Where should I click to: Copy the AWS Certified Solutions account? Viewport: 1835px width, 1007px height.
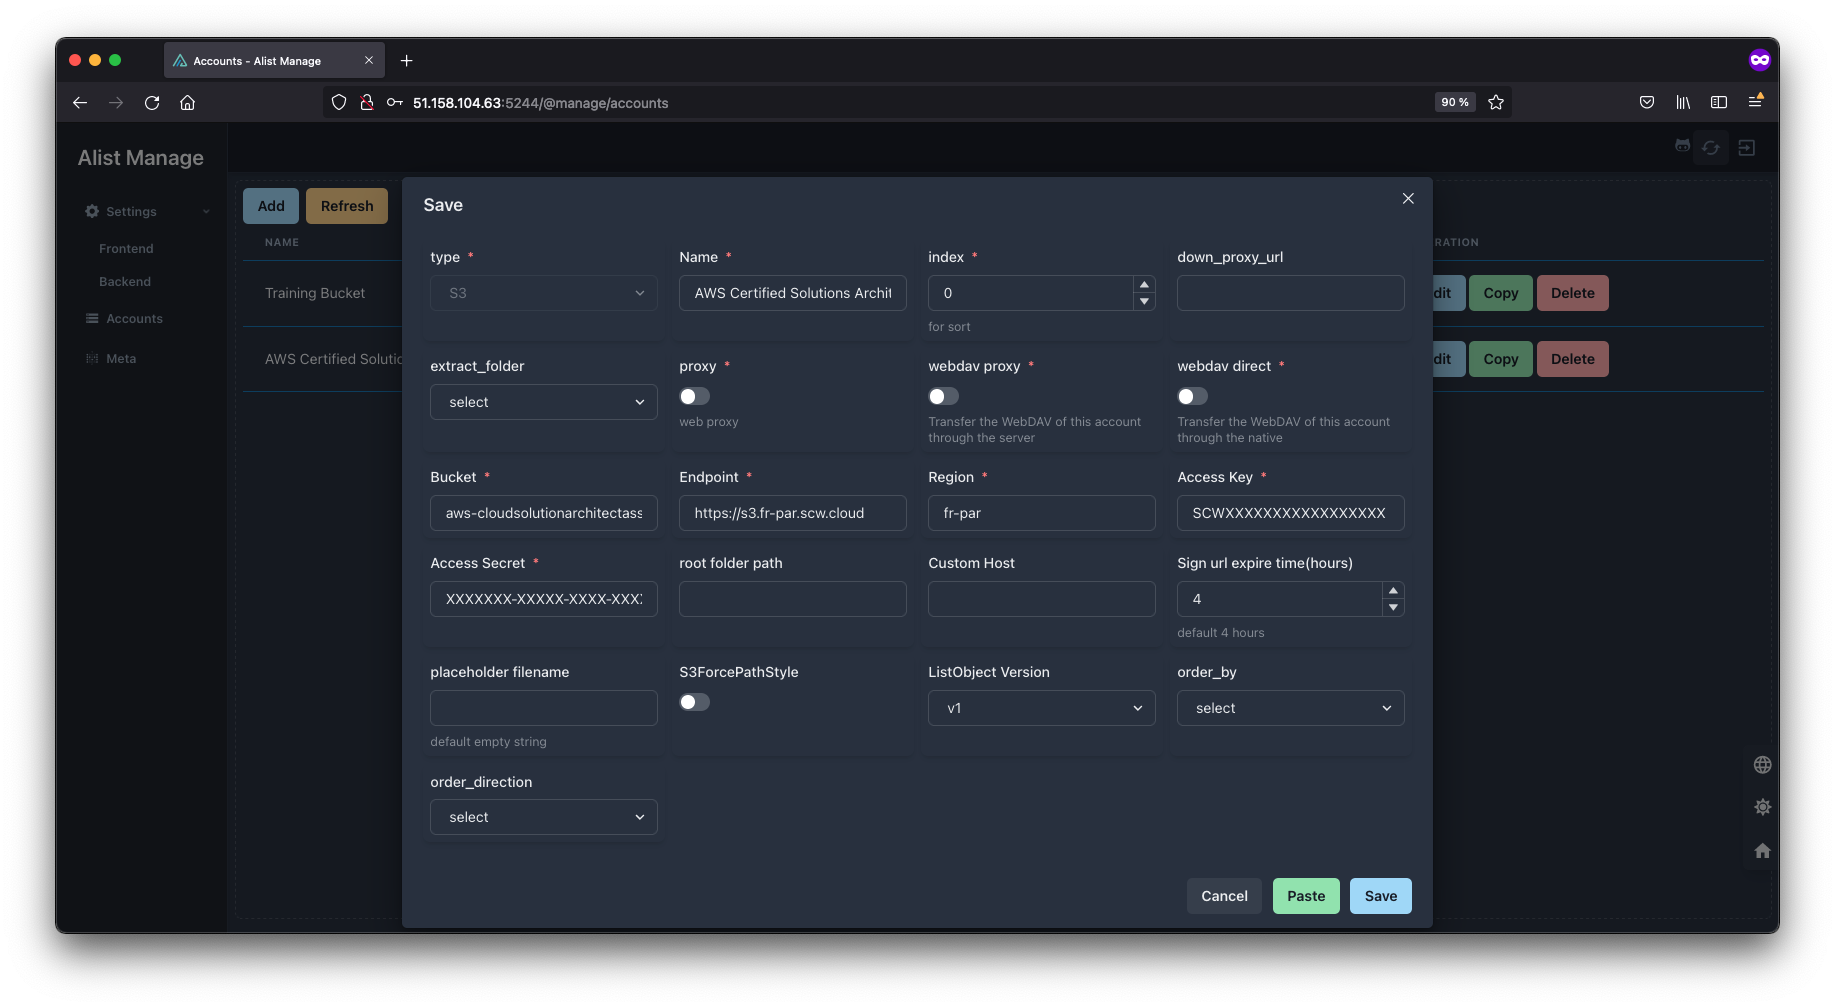1500,359
